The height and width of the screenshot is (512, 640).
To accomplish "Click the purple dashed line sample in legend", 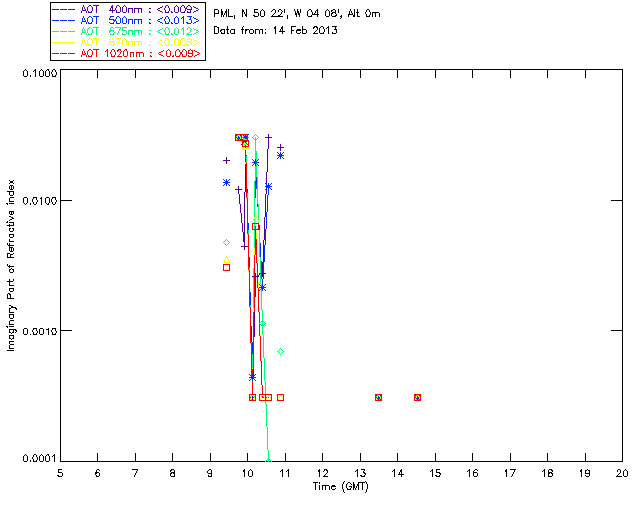I will [x=64, y=9].
